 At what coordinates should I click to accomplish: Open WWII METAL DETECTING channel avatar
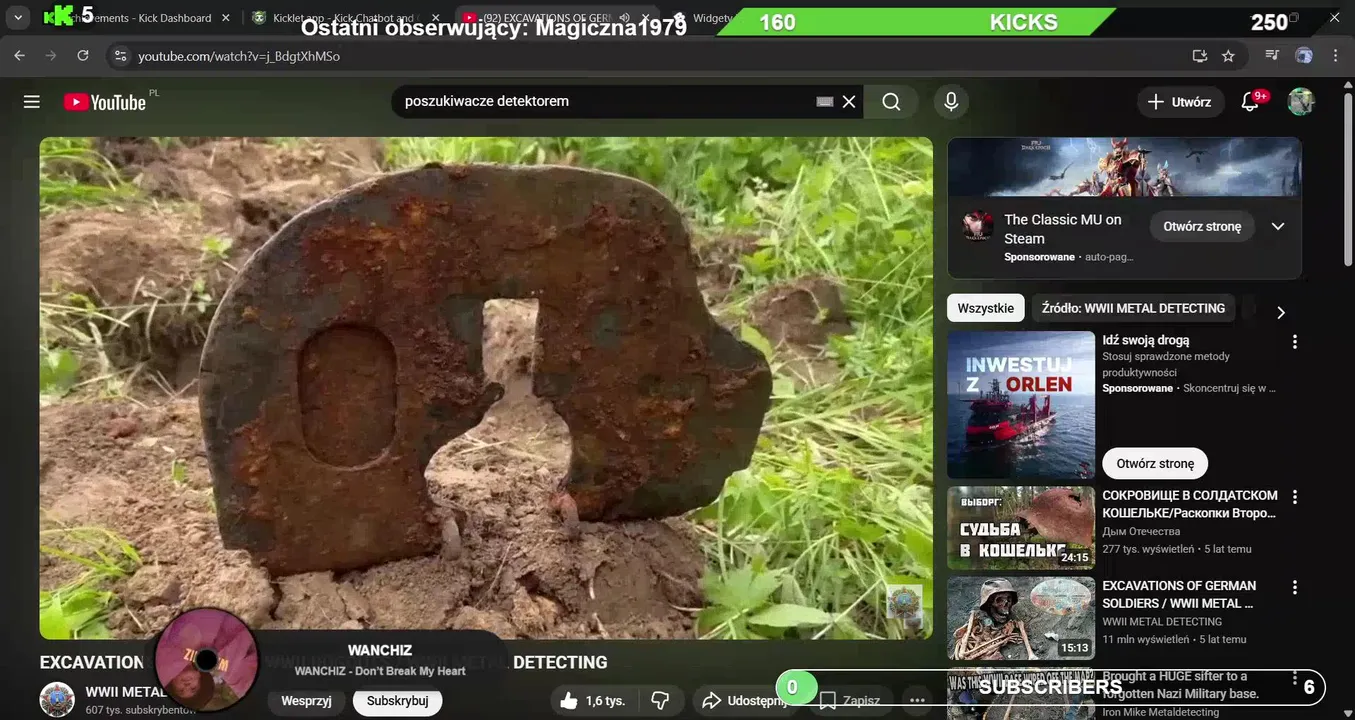tap(57, 700)
